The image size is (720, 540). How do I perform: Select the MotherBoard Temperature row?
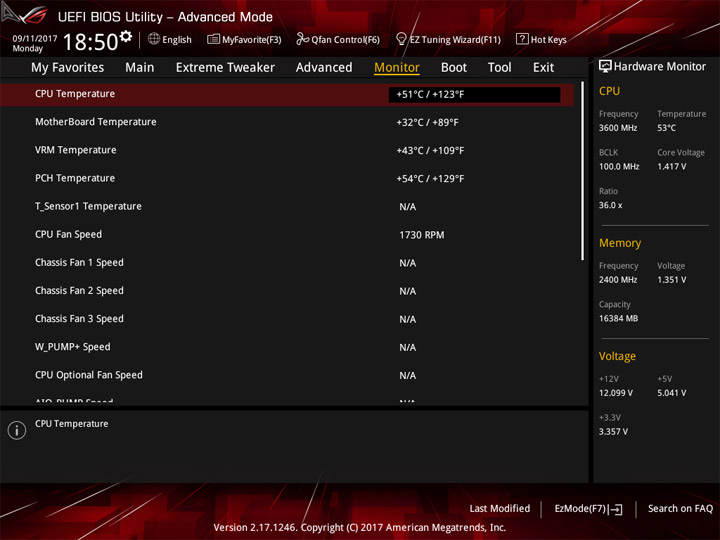(287, 122)
